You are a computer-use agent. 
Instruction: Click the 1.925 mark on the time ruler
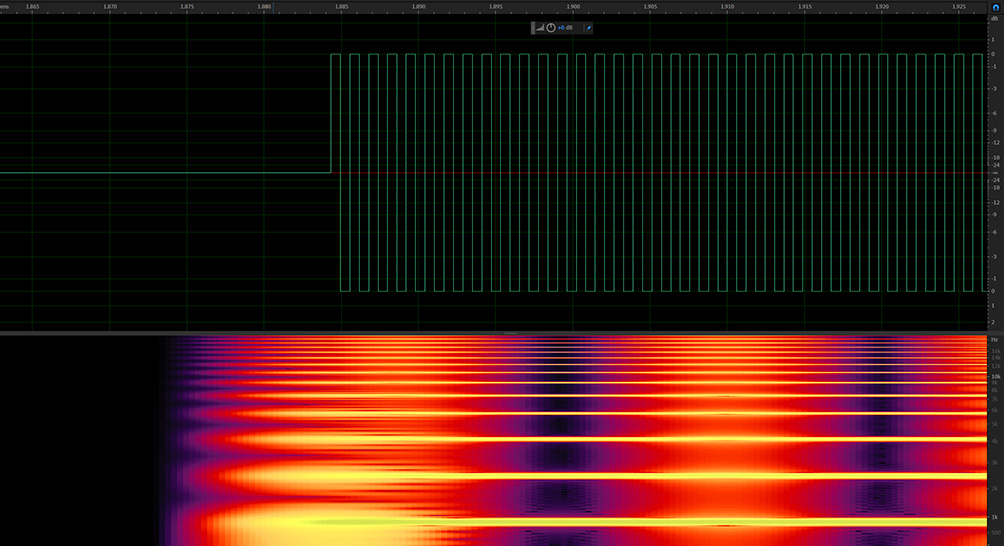coord(958,6)
